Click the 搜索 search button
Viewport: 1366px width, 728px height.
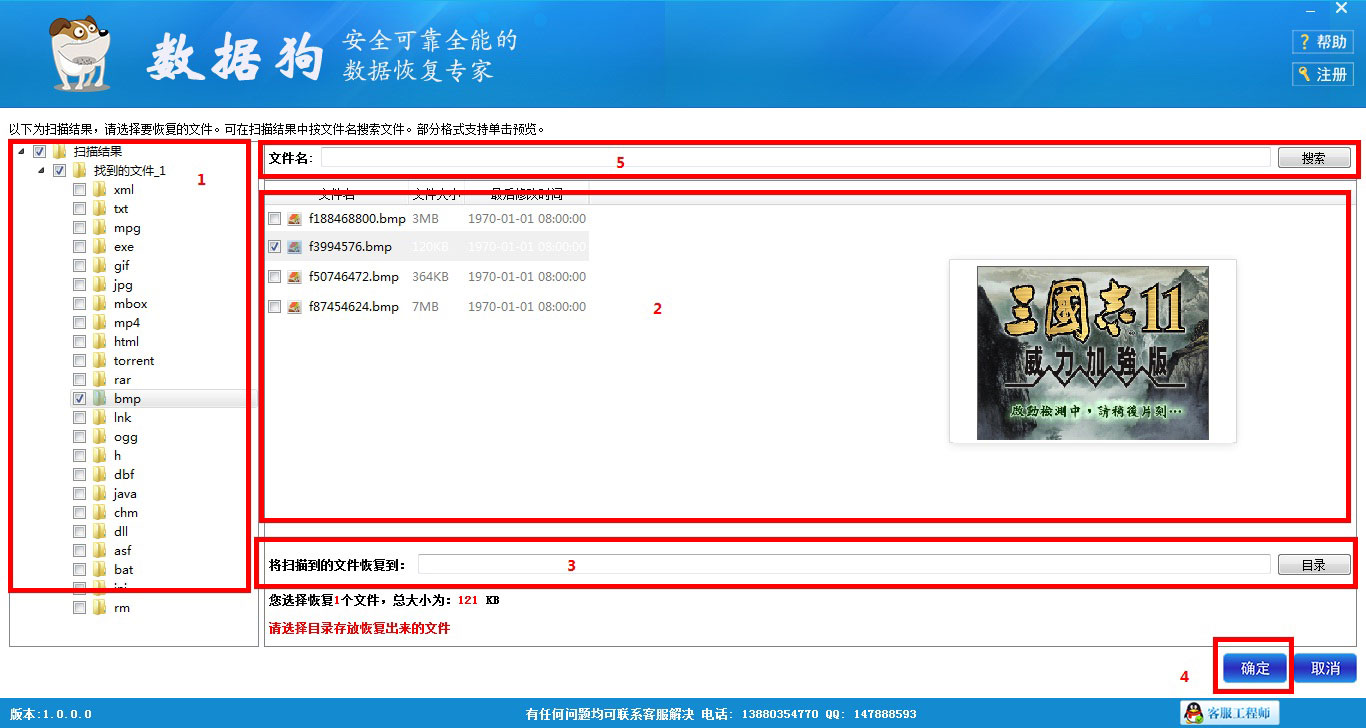[1314, 157]
